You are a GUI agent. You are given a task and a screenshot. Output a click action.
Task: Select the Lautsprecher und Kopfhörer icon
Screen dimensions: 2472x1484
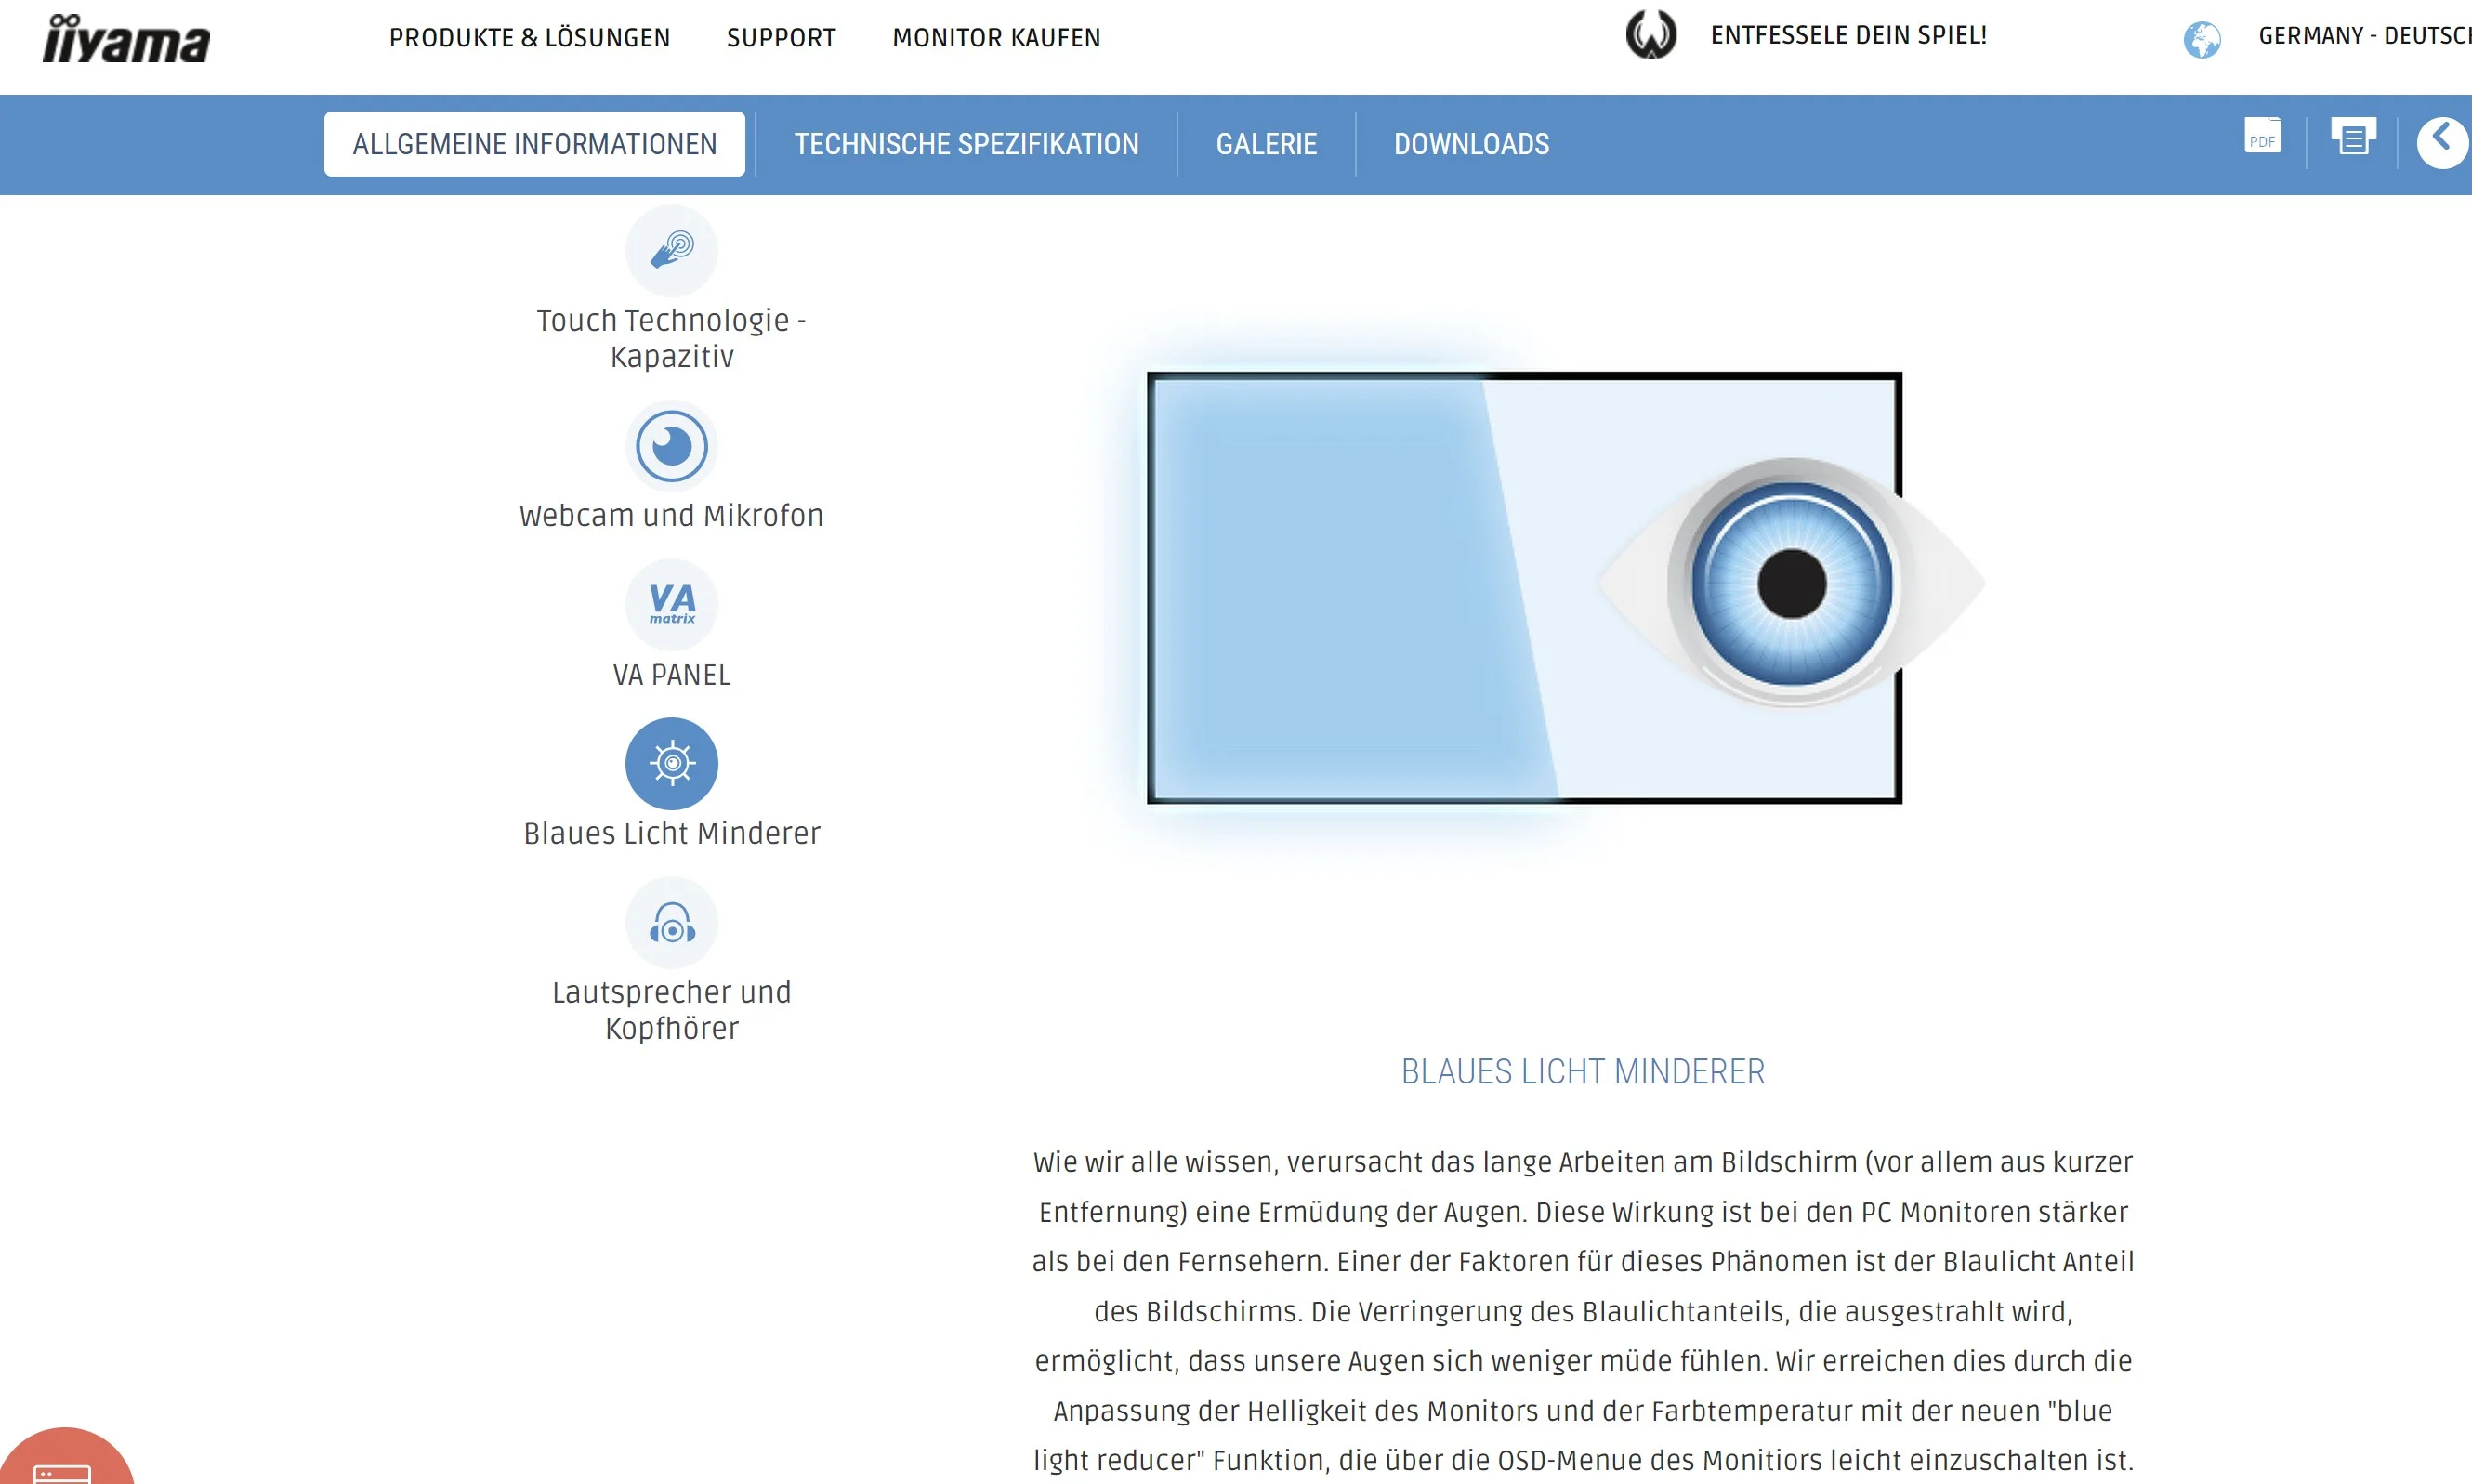(672, 923)
